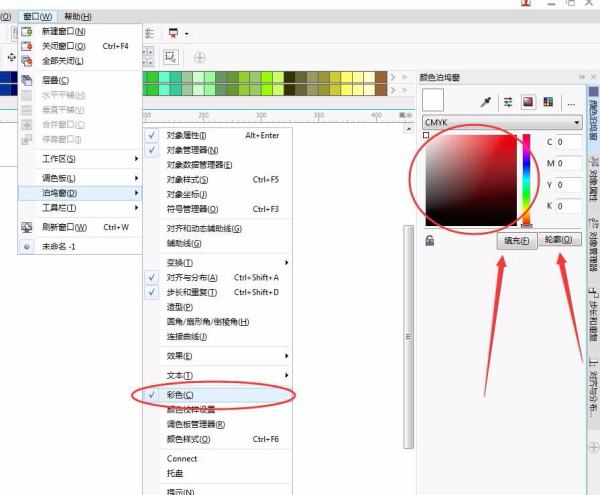Click the circled plus toolbar icon
The width and height of the screenshot is (600, 495).
[x=199, y=58]
